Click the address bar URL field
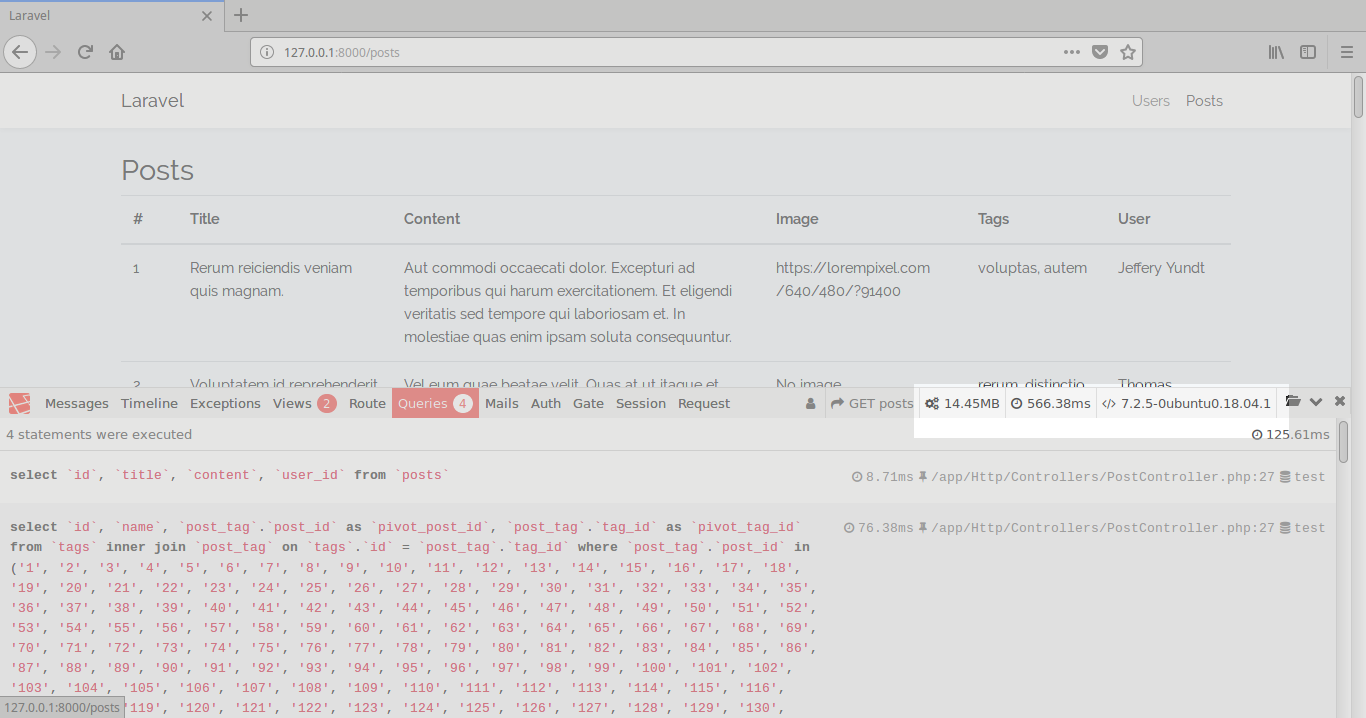 (x=650, y=52)
